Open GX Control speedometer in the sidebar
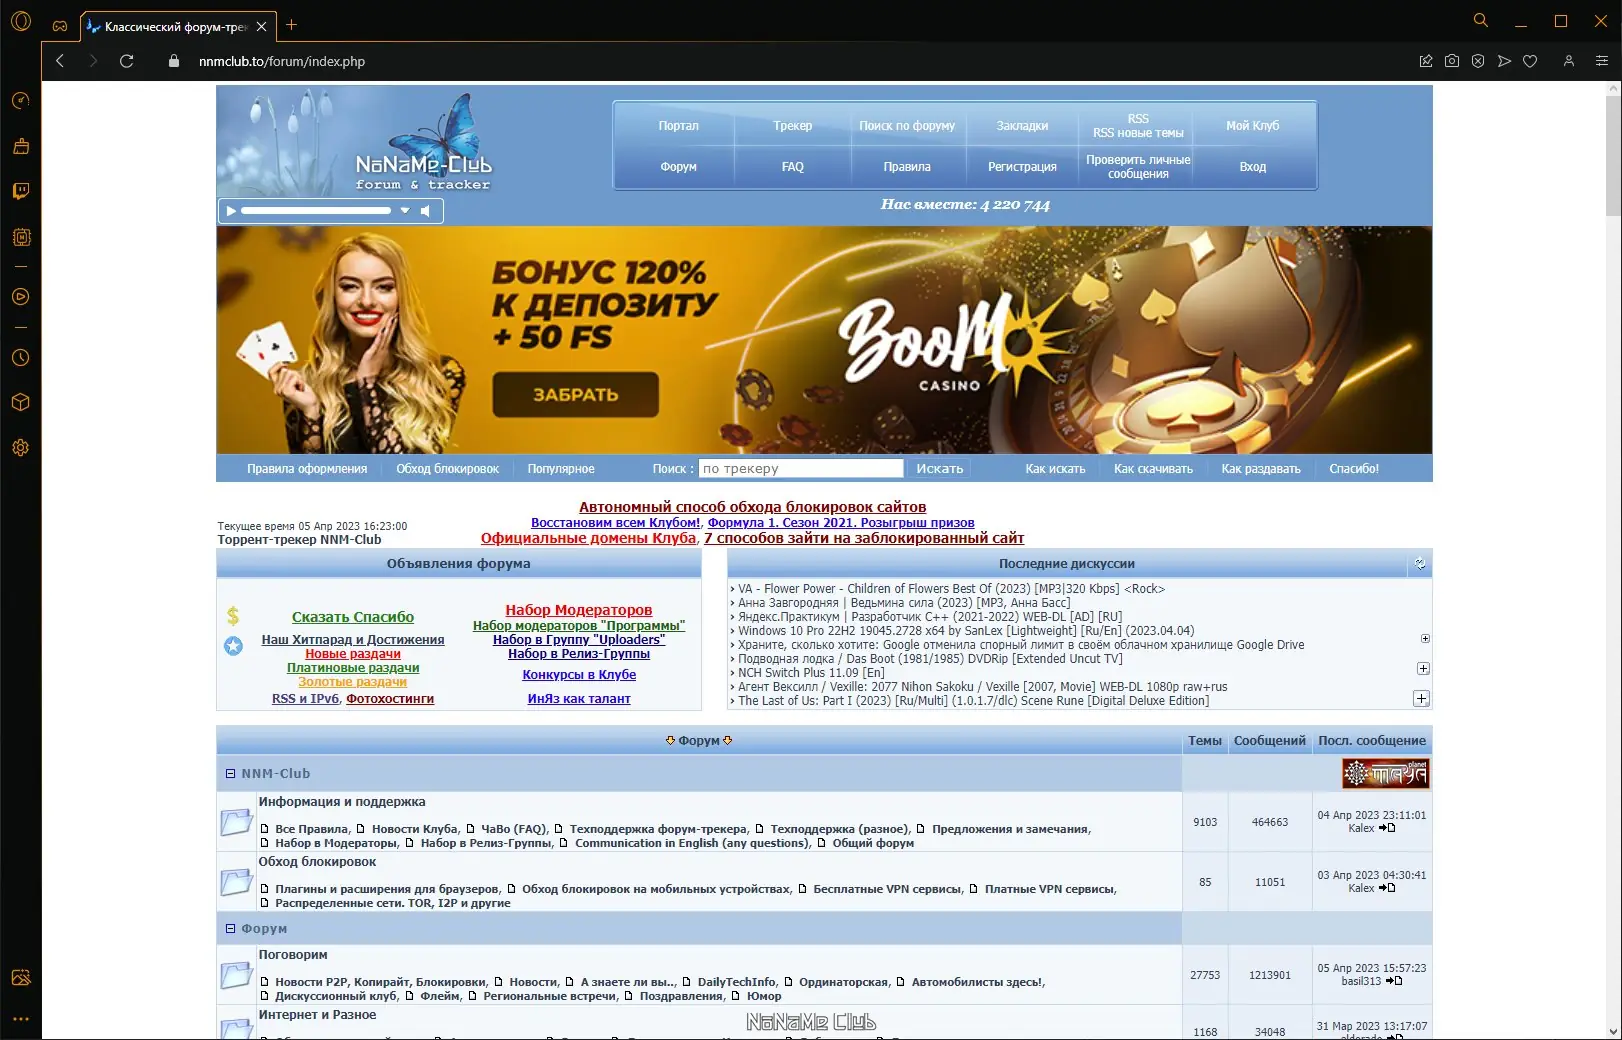Screen dimensions: 1622x1040 tap(21, 100)
